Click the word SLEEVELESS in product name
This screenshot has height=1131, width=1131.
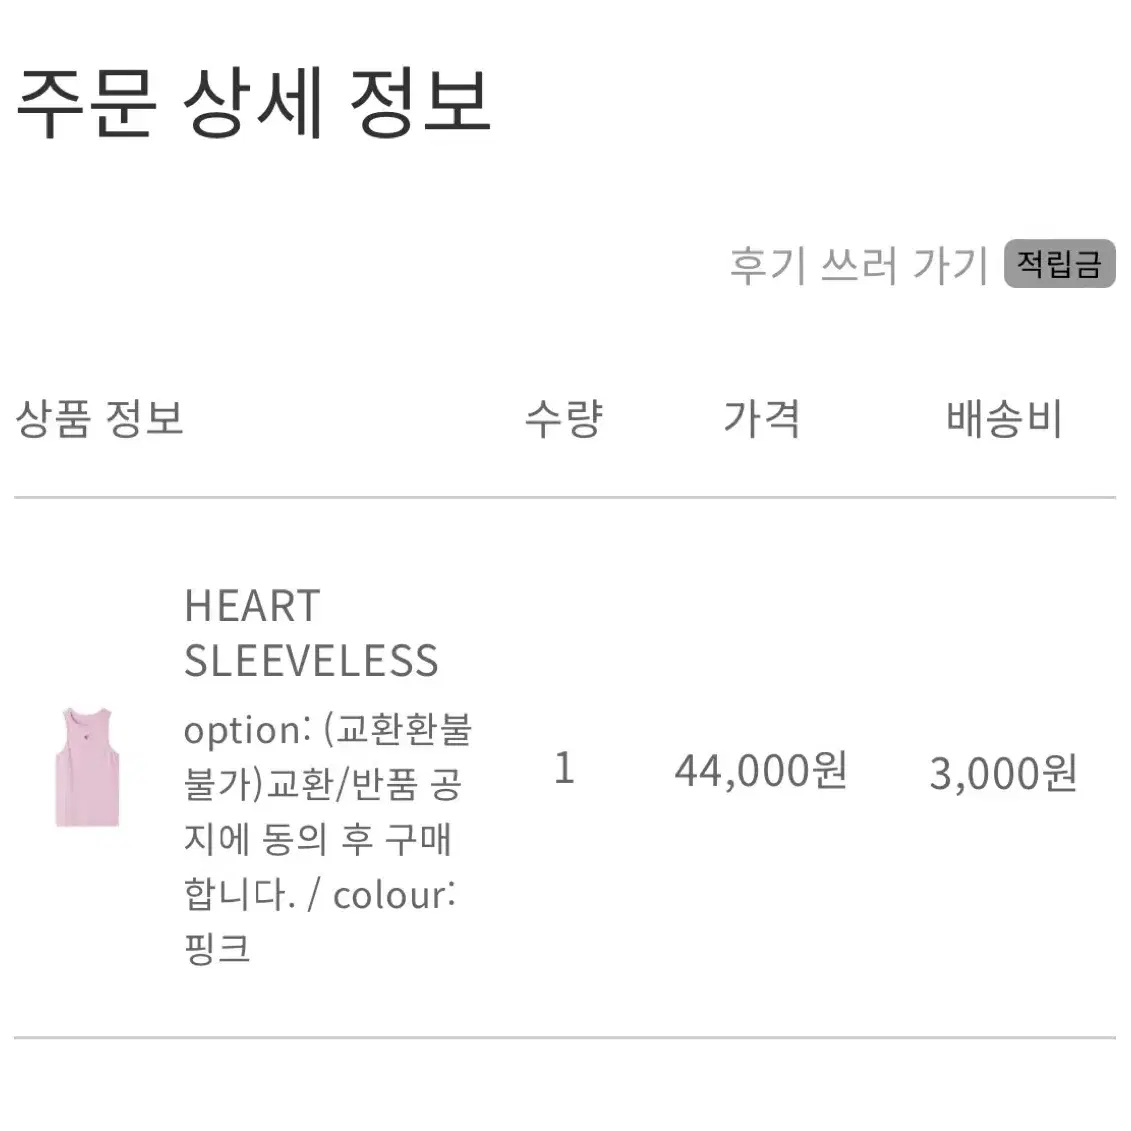[x=311, y=661]
